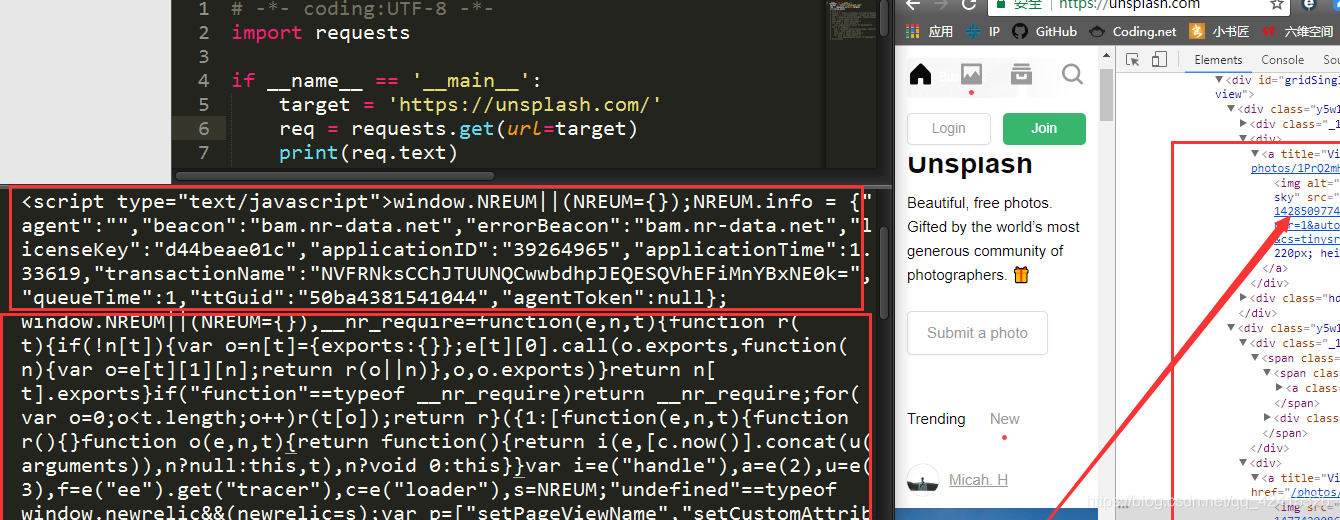Viewport: 1340px width, 520px height.
Task: Click line number 6 in the editor gutter
Action: [204, 129]
